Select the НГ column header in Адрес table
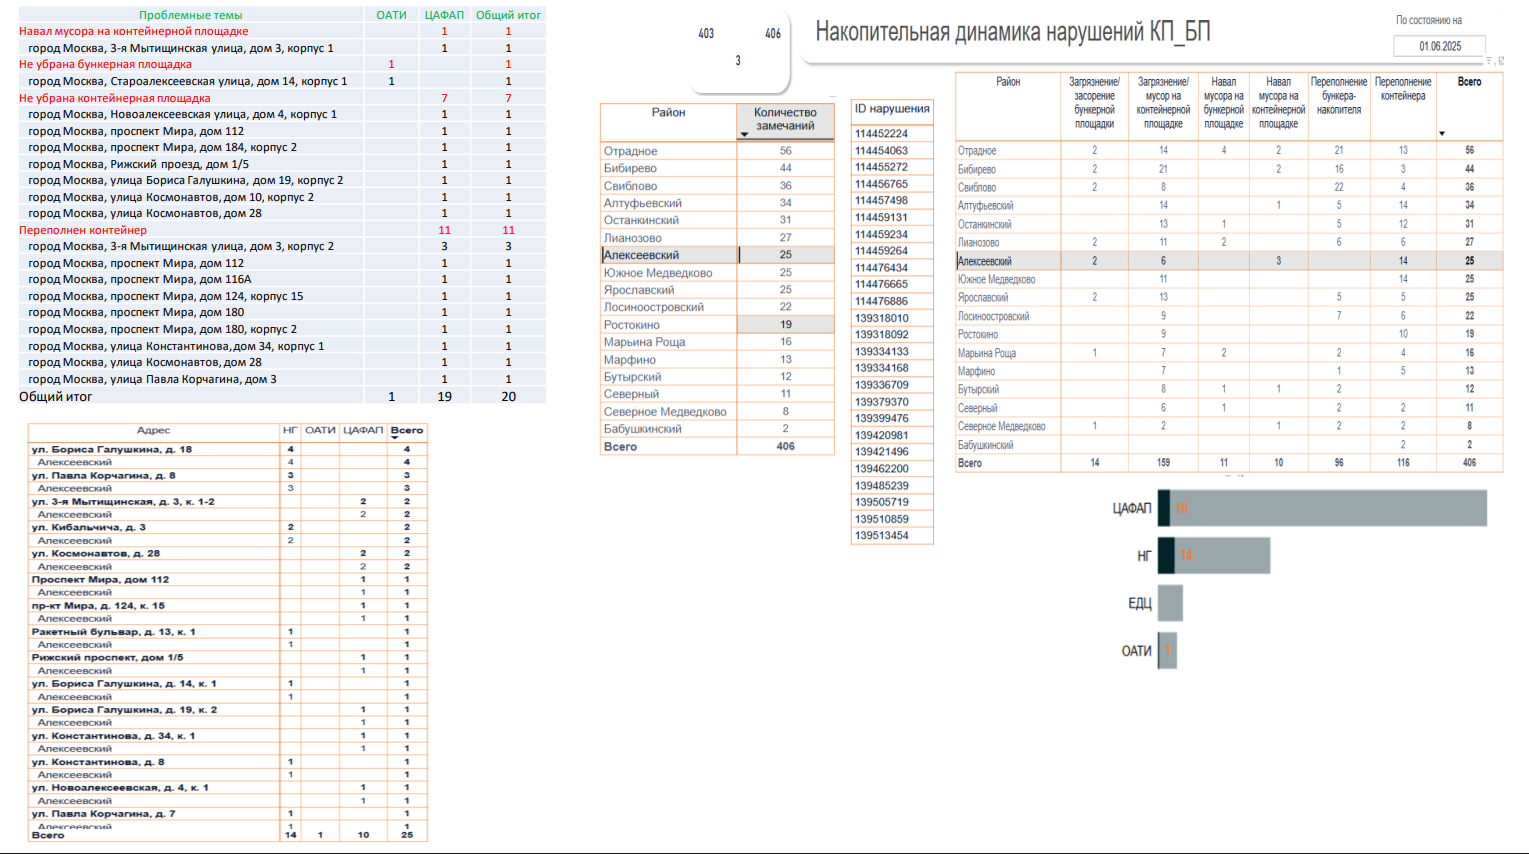The image size is (1529, 854). [x=290, y=430]
